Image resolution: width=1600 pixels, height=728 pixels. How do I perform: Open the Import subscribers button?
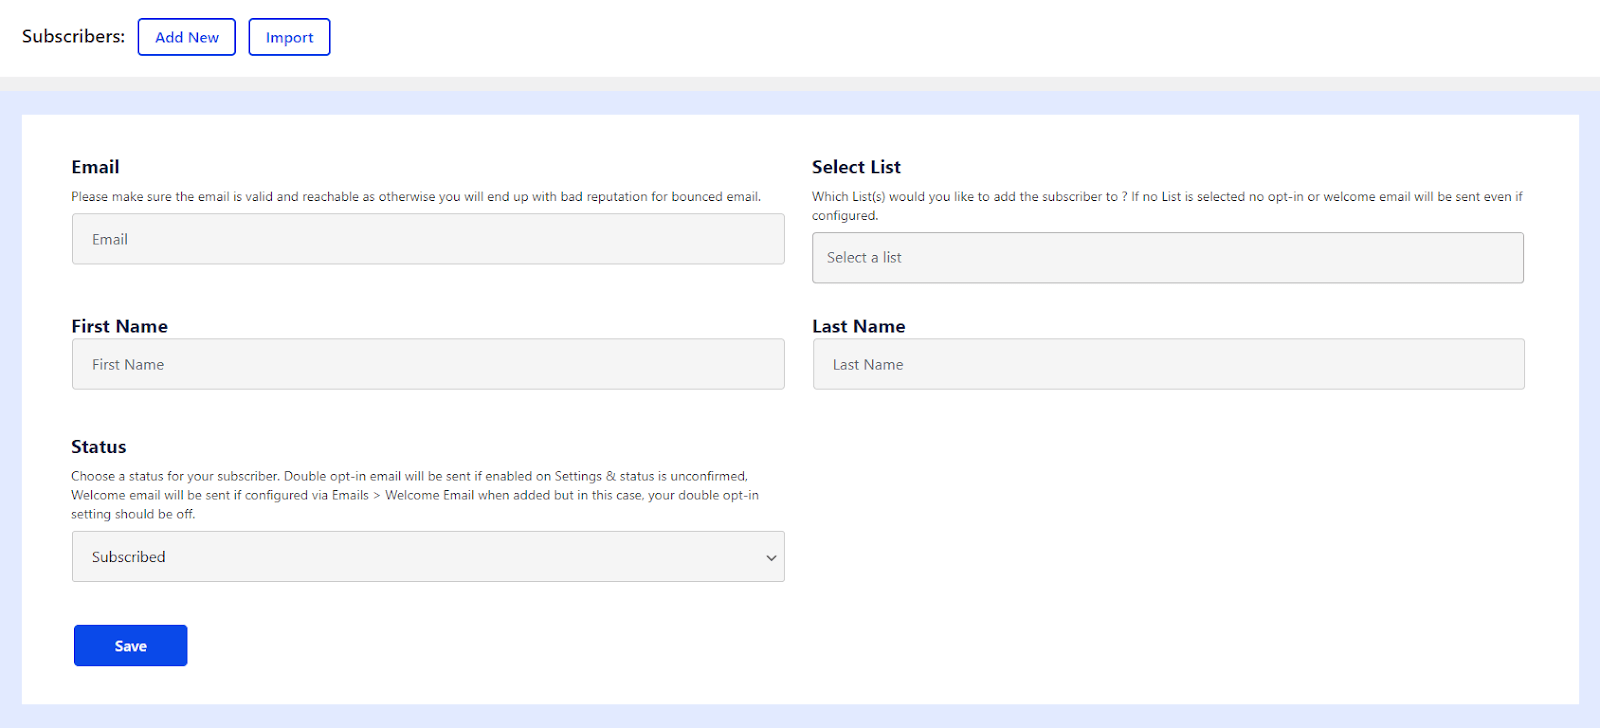point(289,37)
